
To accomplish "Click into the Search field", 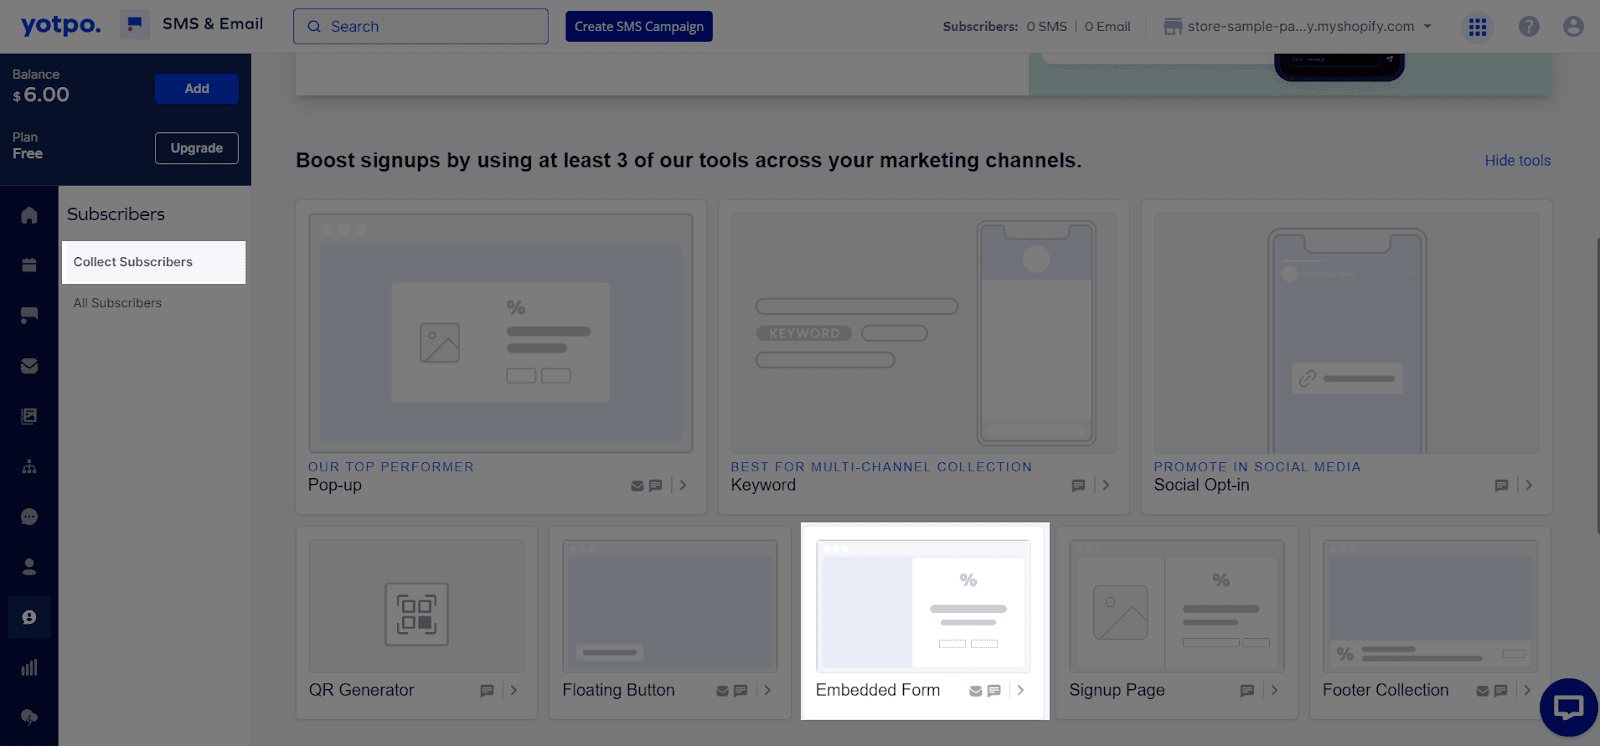I will [421, 26].
